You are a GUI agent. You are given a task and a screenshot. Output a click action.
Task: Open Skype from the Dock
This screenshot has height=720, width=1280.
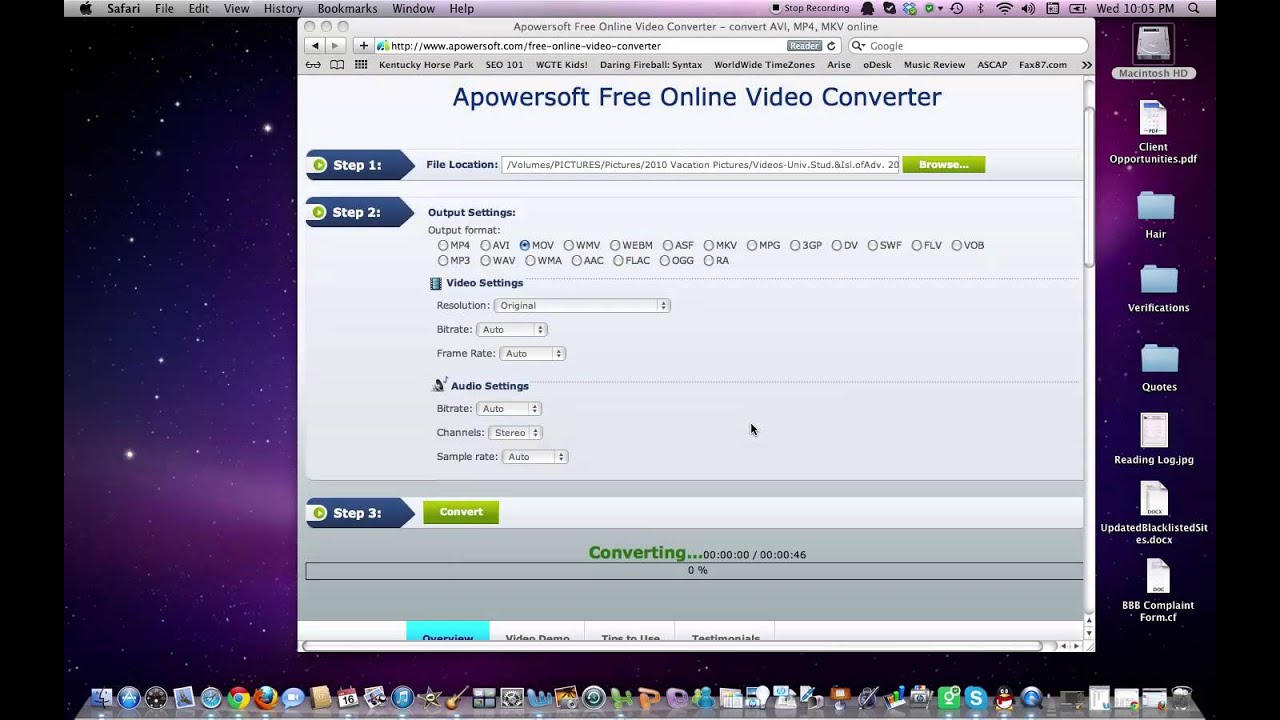pos(976,698)
